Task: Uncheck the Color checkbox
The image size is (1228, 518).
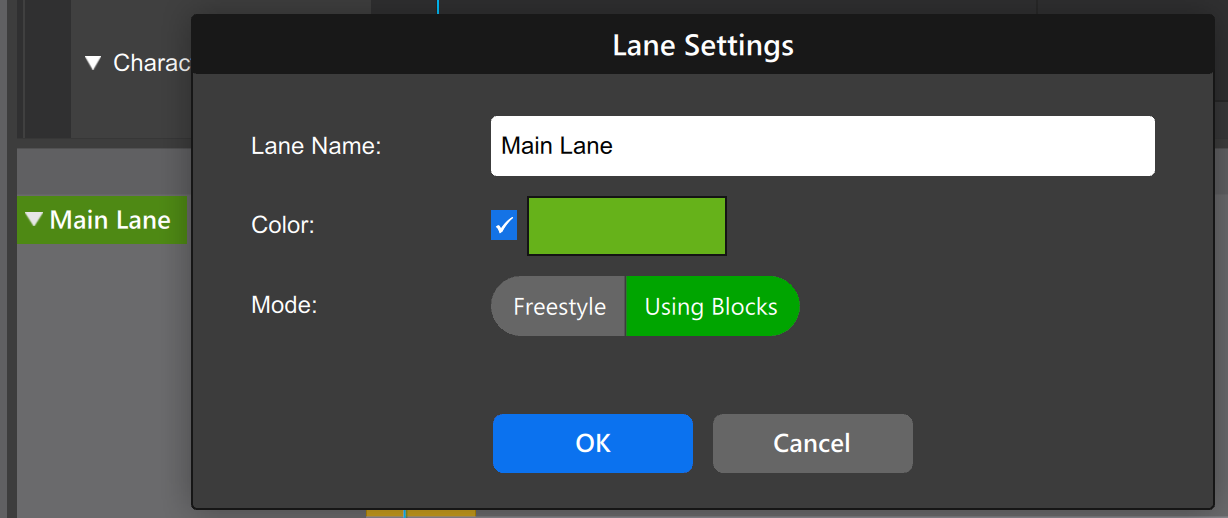Action: coord(504,226)
